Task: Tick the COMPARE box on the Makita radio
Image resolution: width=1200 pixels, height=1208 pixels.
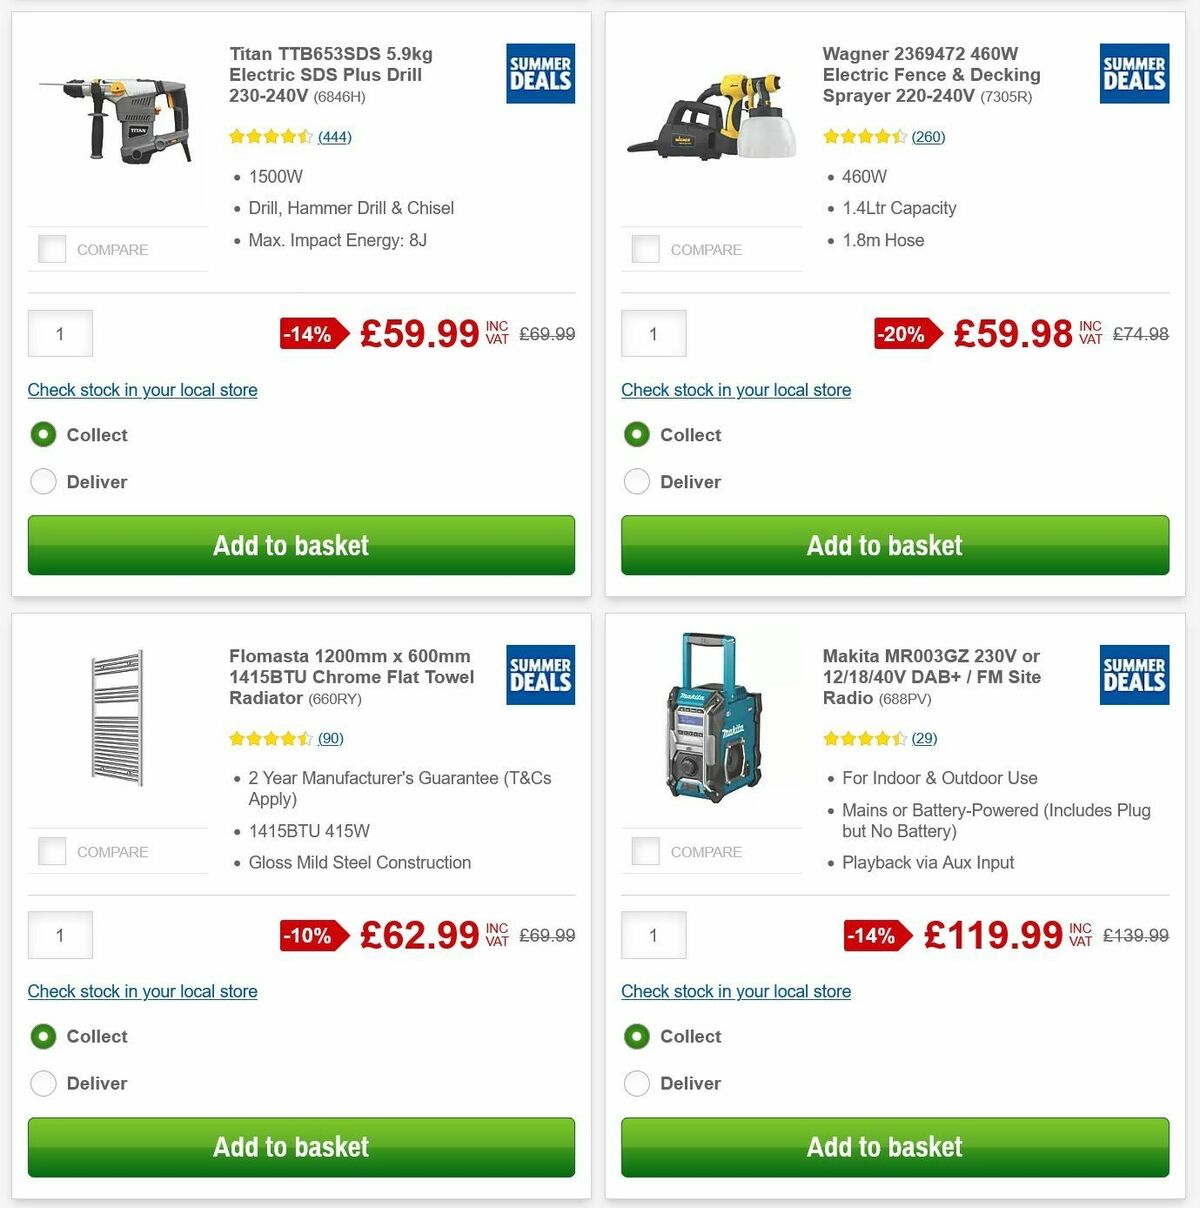Action: click(645, 850)
